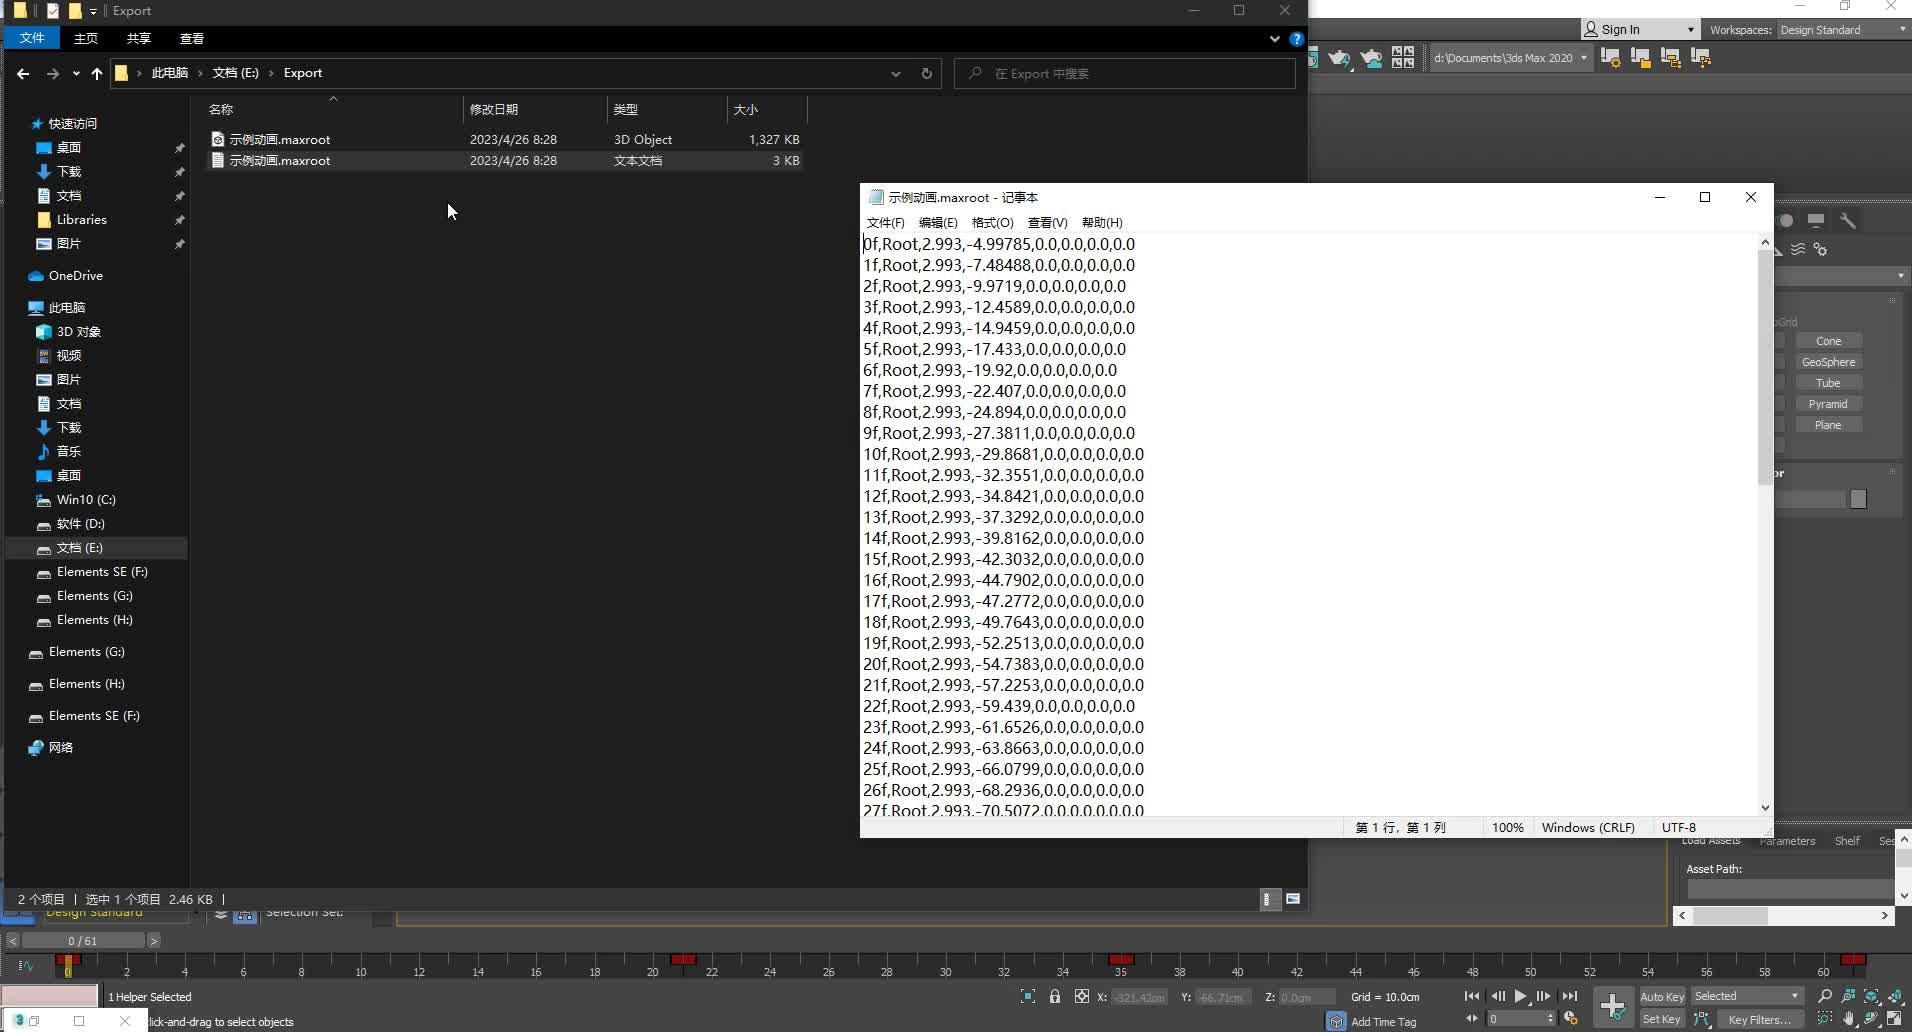This screenshot has width=1912, height=1032.
Task: Click the object color swatch
Action: [1858, 499]
